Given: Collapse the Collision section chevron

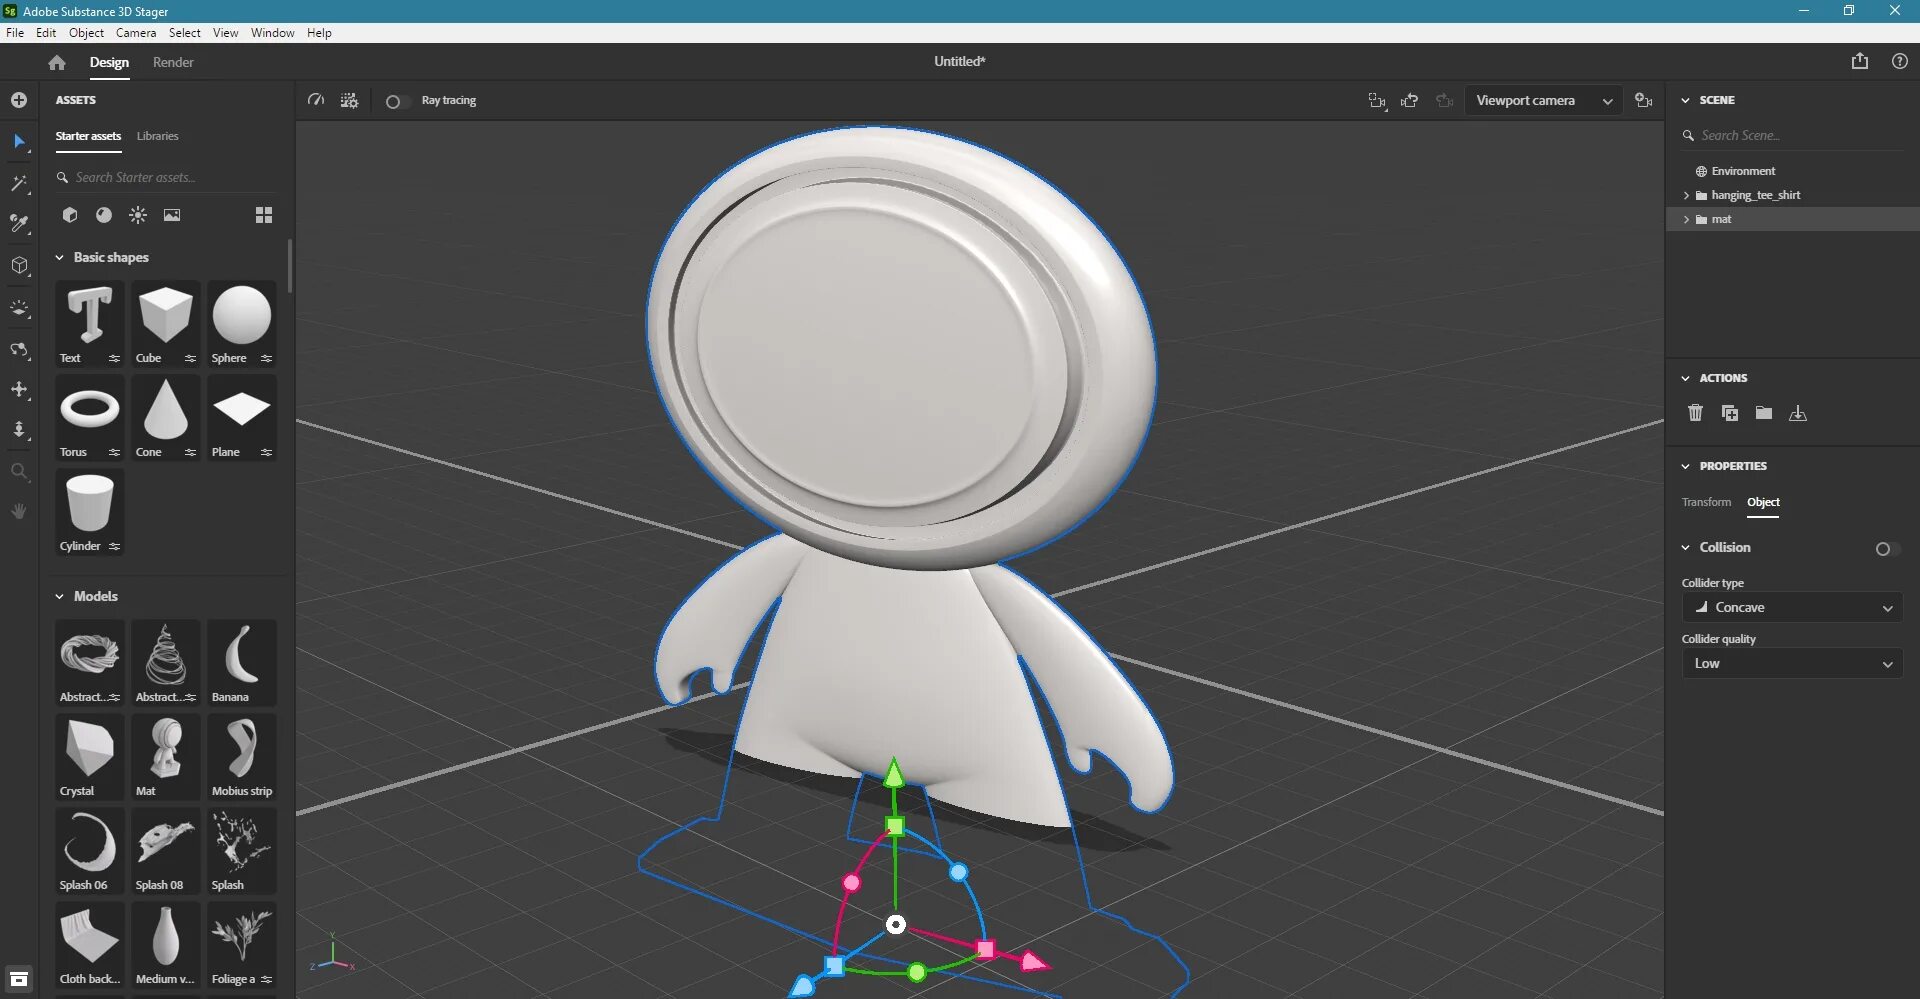Looking at the screenshot, I should [x=1685, y=547].
